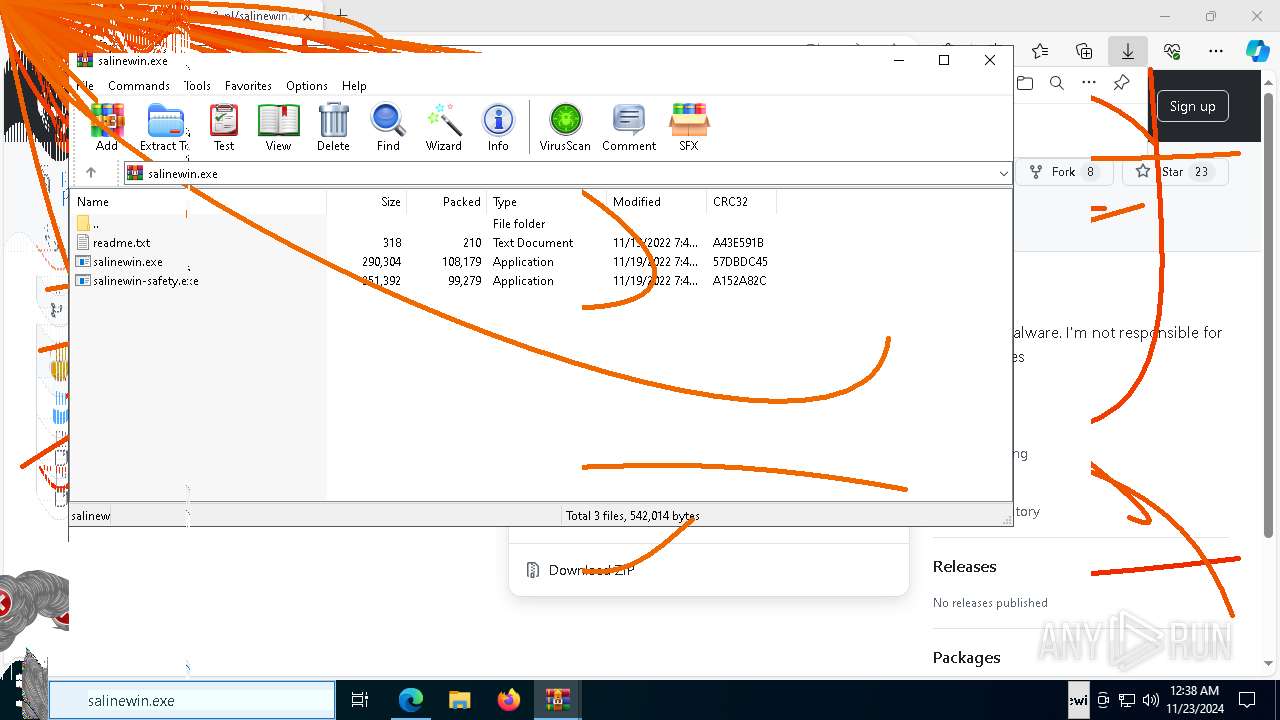Click the Add toolbar icon in WinRAR
The width and height of the screenshot is (1280, 720).
[107, 127]
